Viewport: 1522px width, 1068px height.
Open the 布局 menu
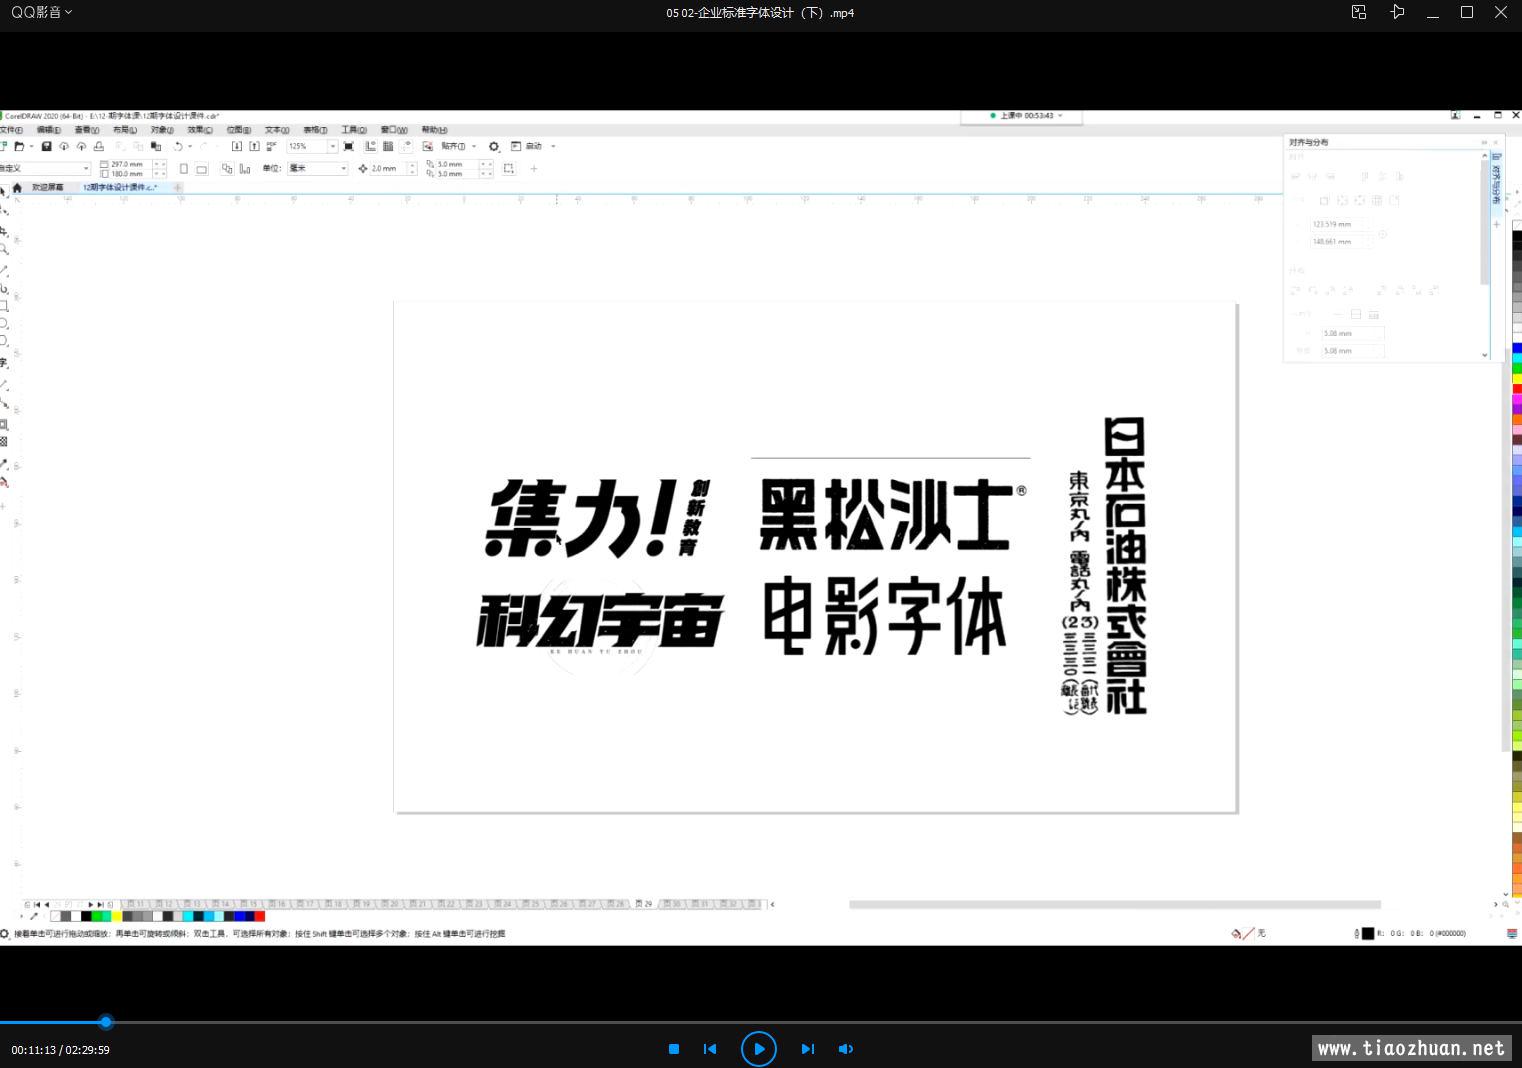tap(124, 130)
